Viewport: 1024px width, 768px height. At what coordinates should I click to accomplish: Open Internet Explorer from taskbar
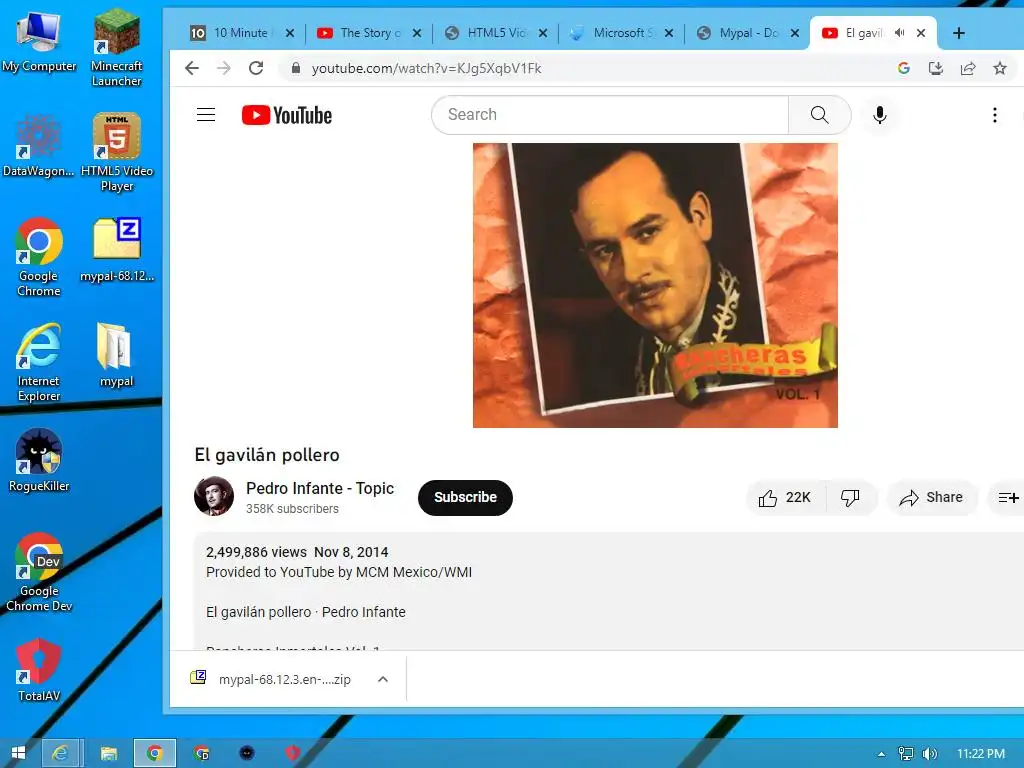click(60, 754)
